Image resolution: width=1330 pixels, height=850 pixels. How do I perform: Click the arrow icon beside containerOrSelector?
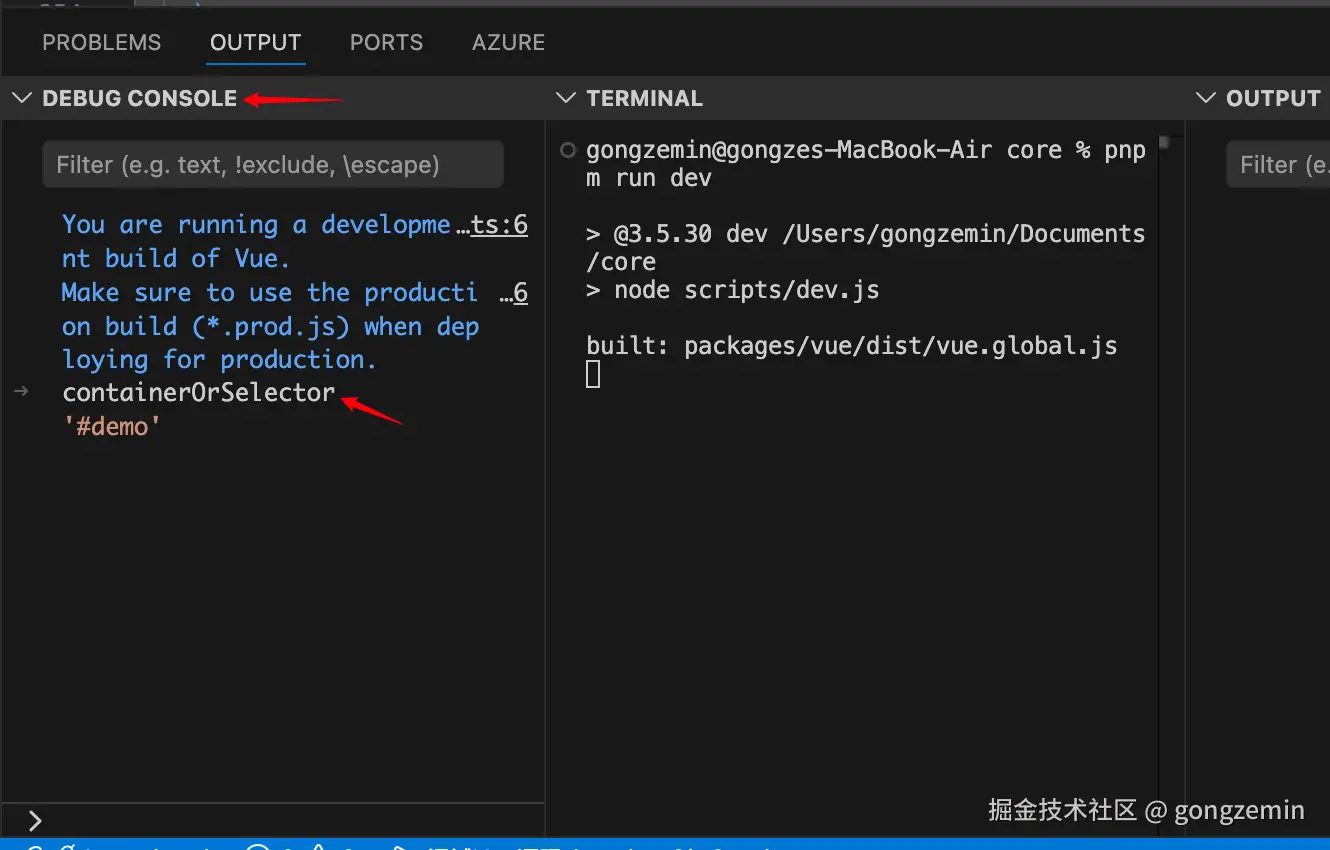[x=21, y=392]
